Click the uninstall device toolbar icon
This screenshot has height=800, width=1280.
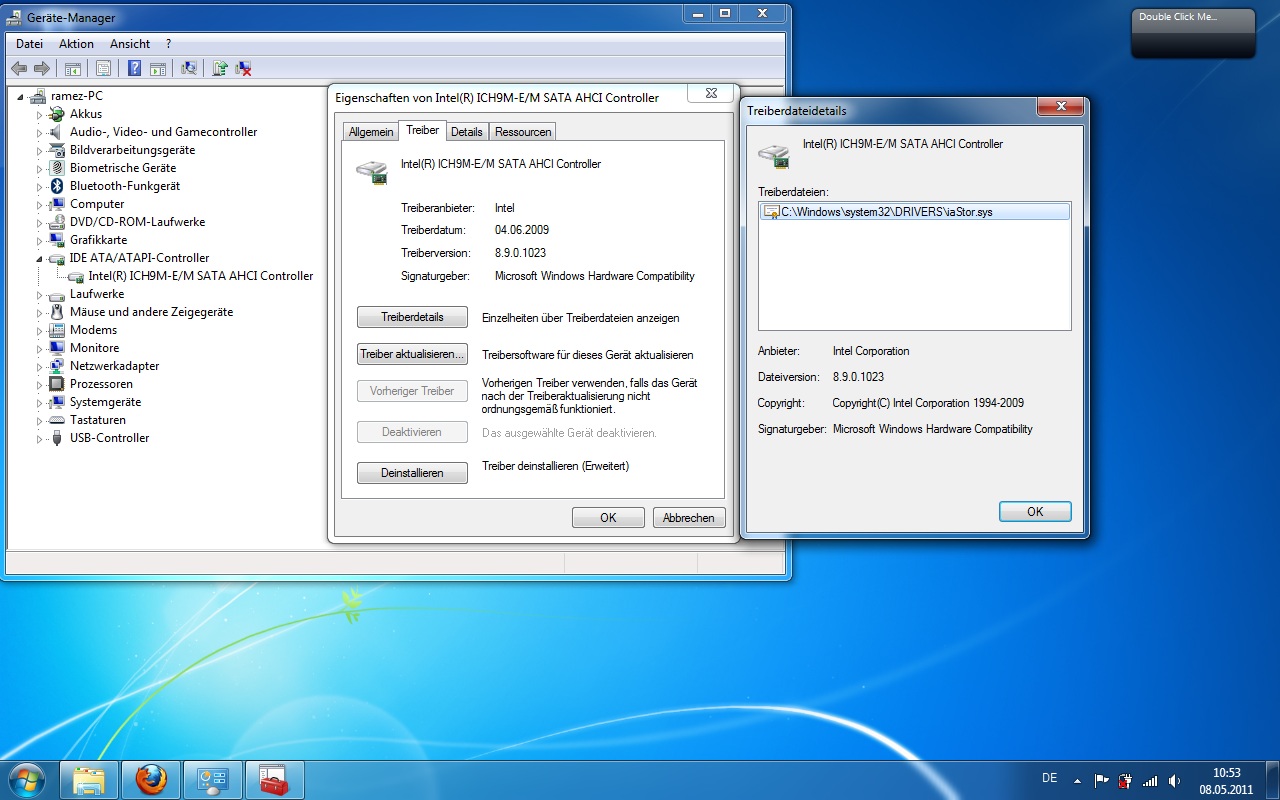(x=243, y=68)
